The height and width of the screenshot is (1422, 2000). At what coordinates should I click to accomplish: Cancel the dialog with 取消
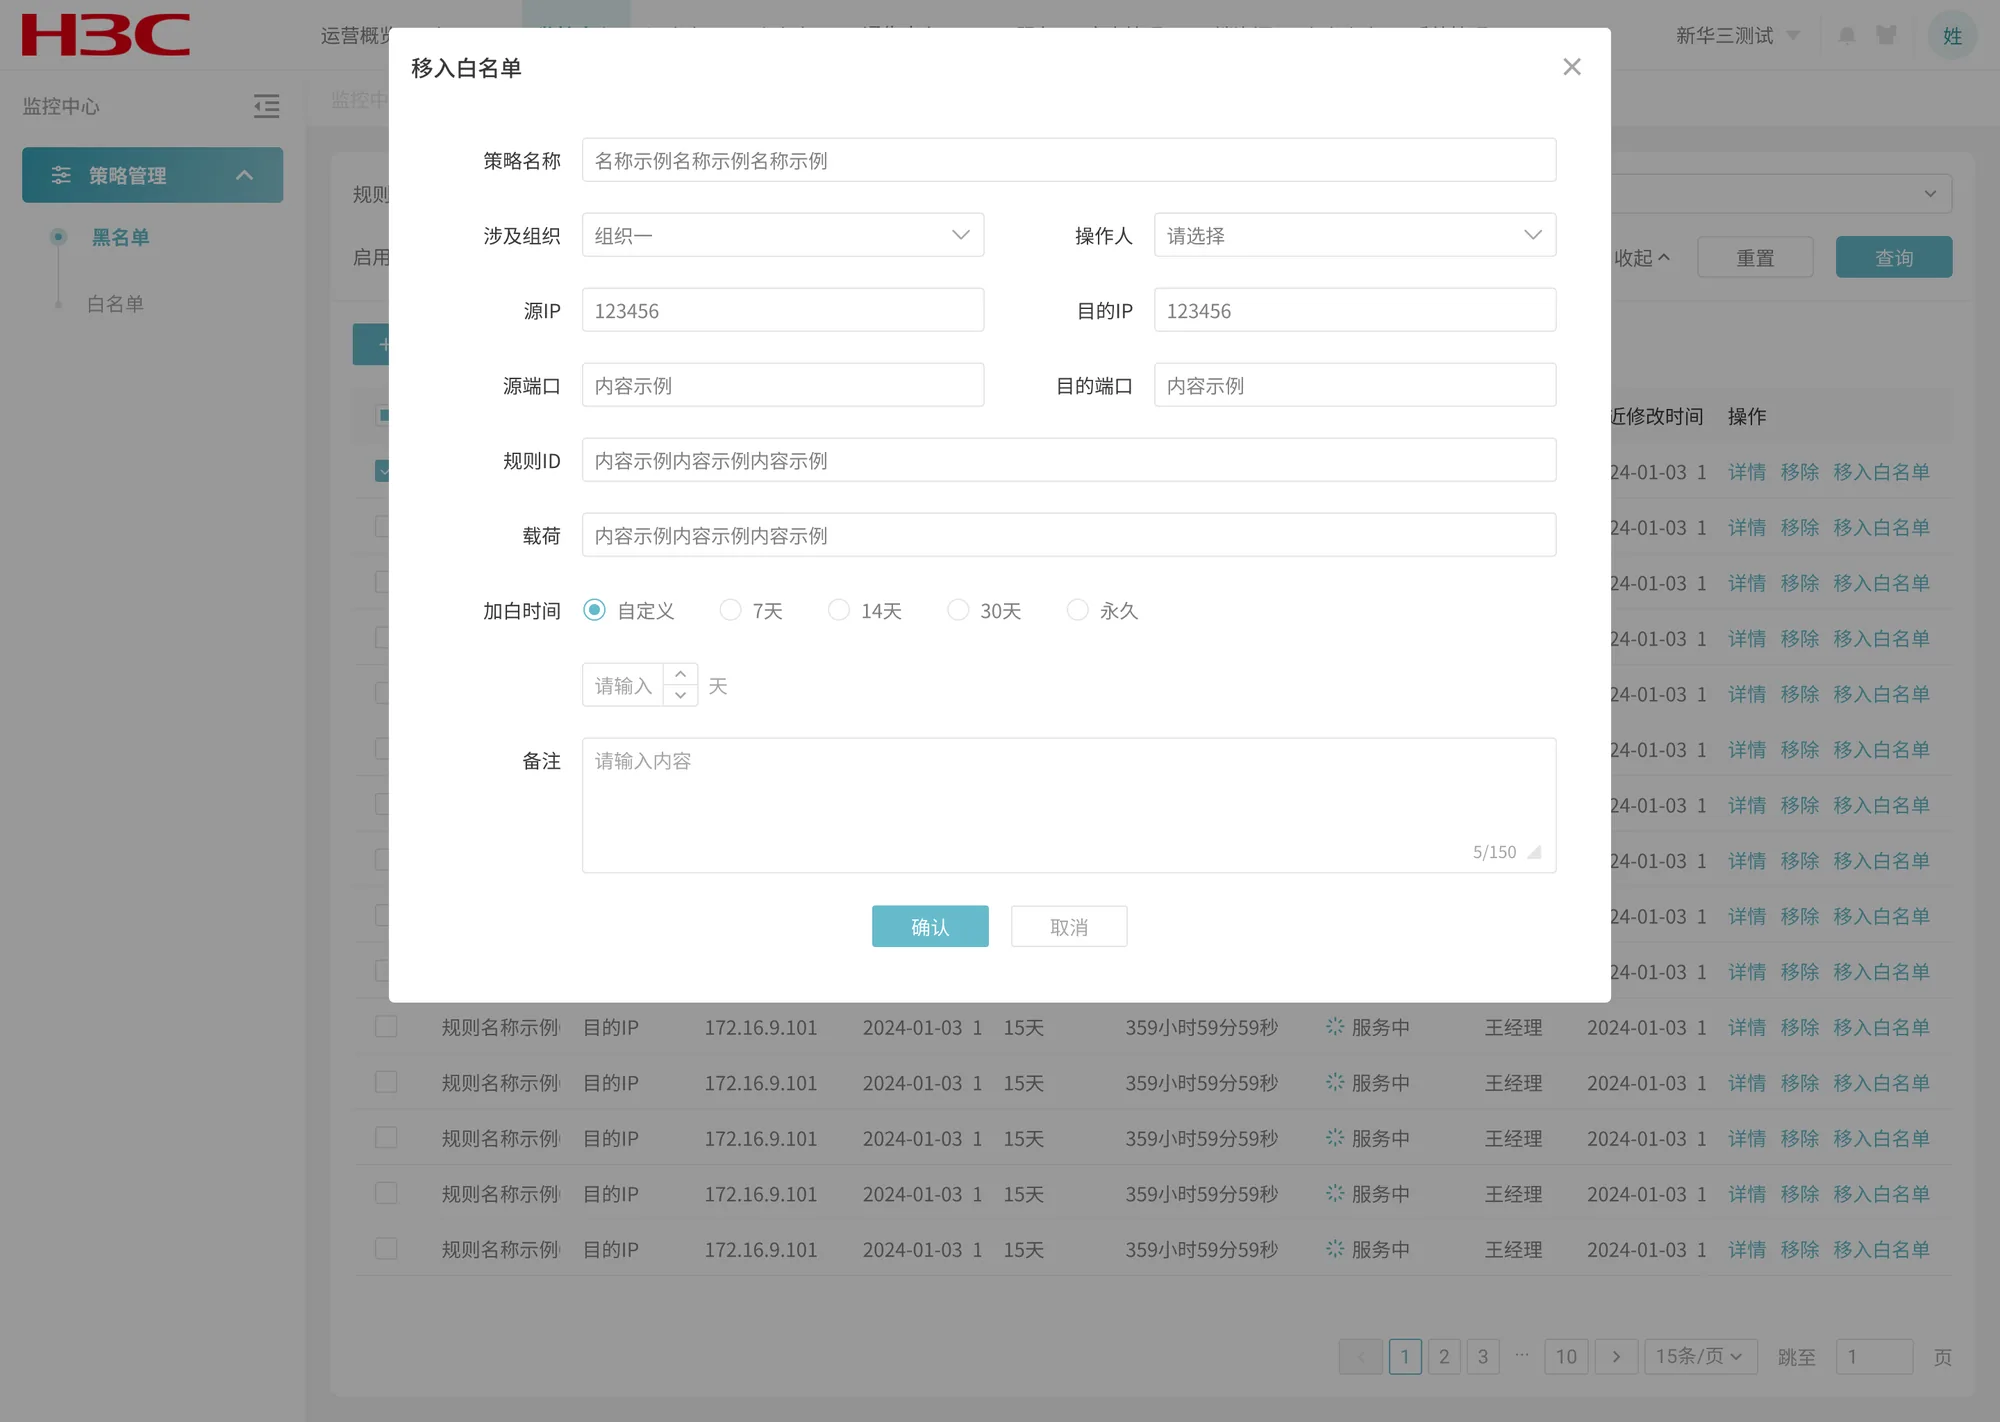[1069, 926]
